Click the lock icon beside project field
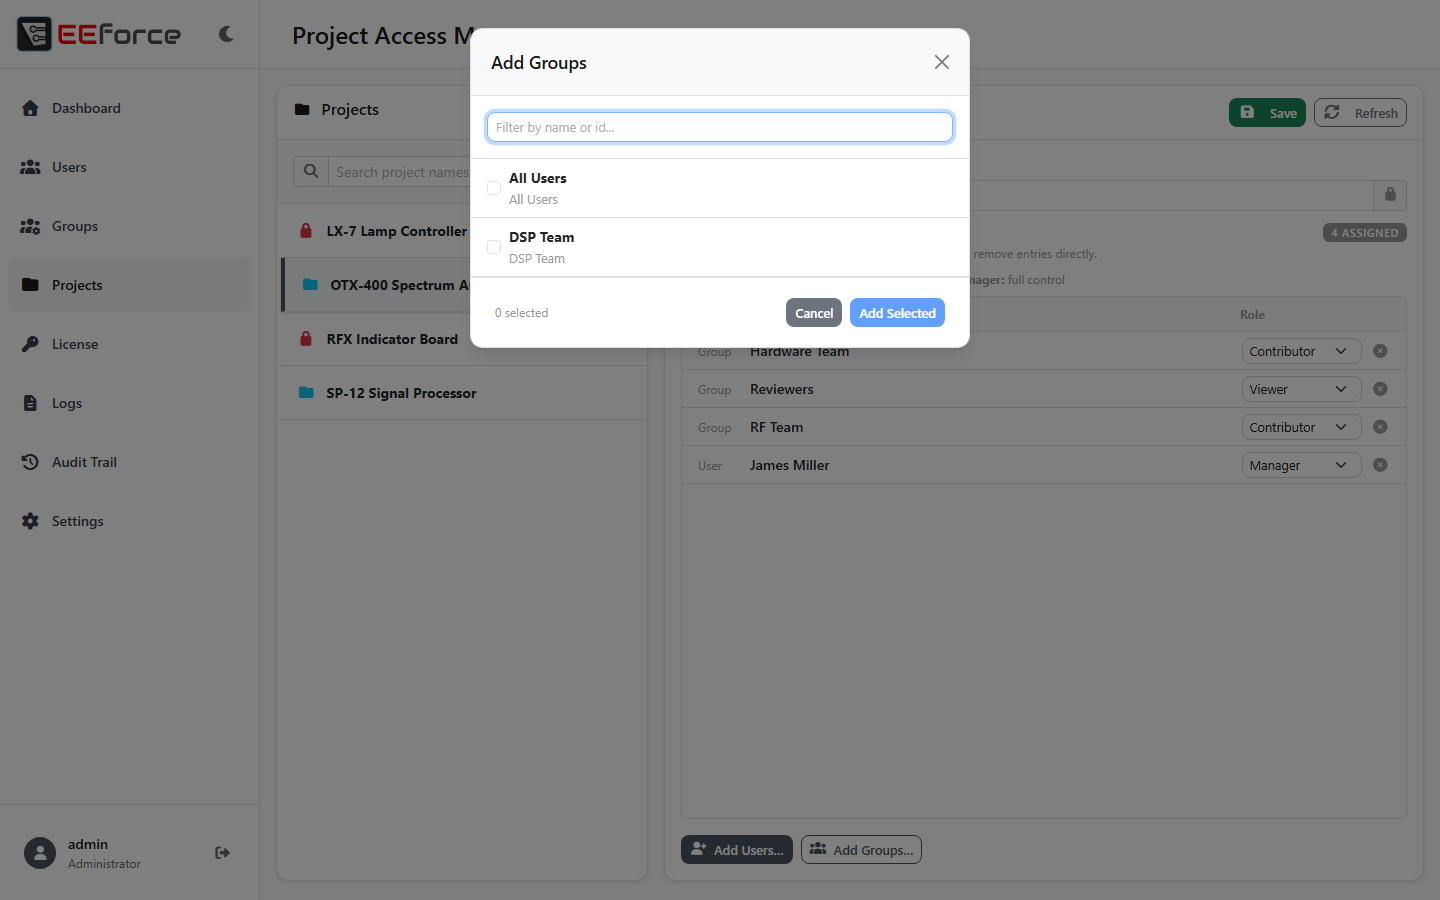The width and height of the screenshot is (1440, 900). (1390, 194)
